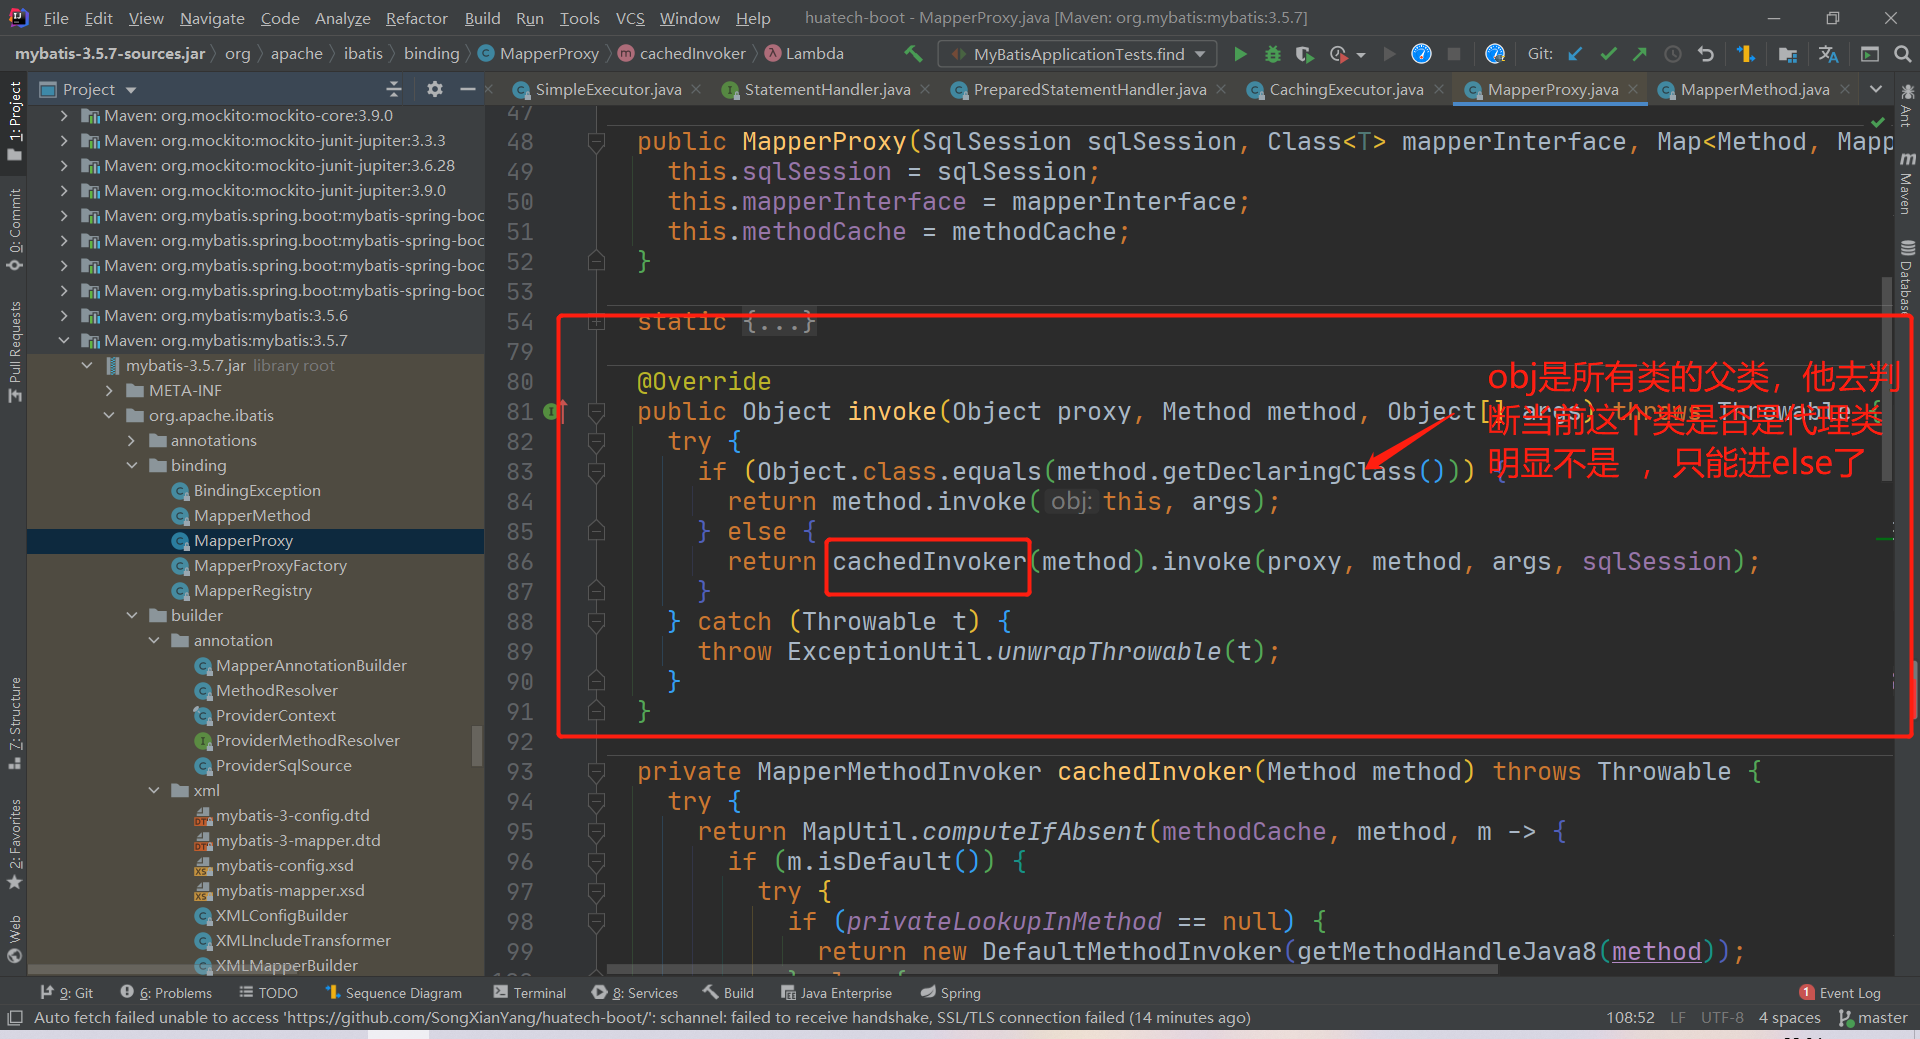The width and height of the screenshot is (1920, 1039).
Task: Click the Build project hammer icon
Action: click(912, 54)
